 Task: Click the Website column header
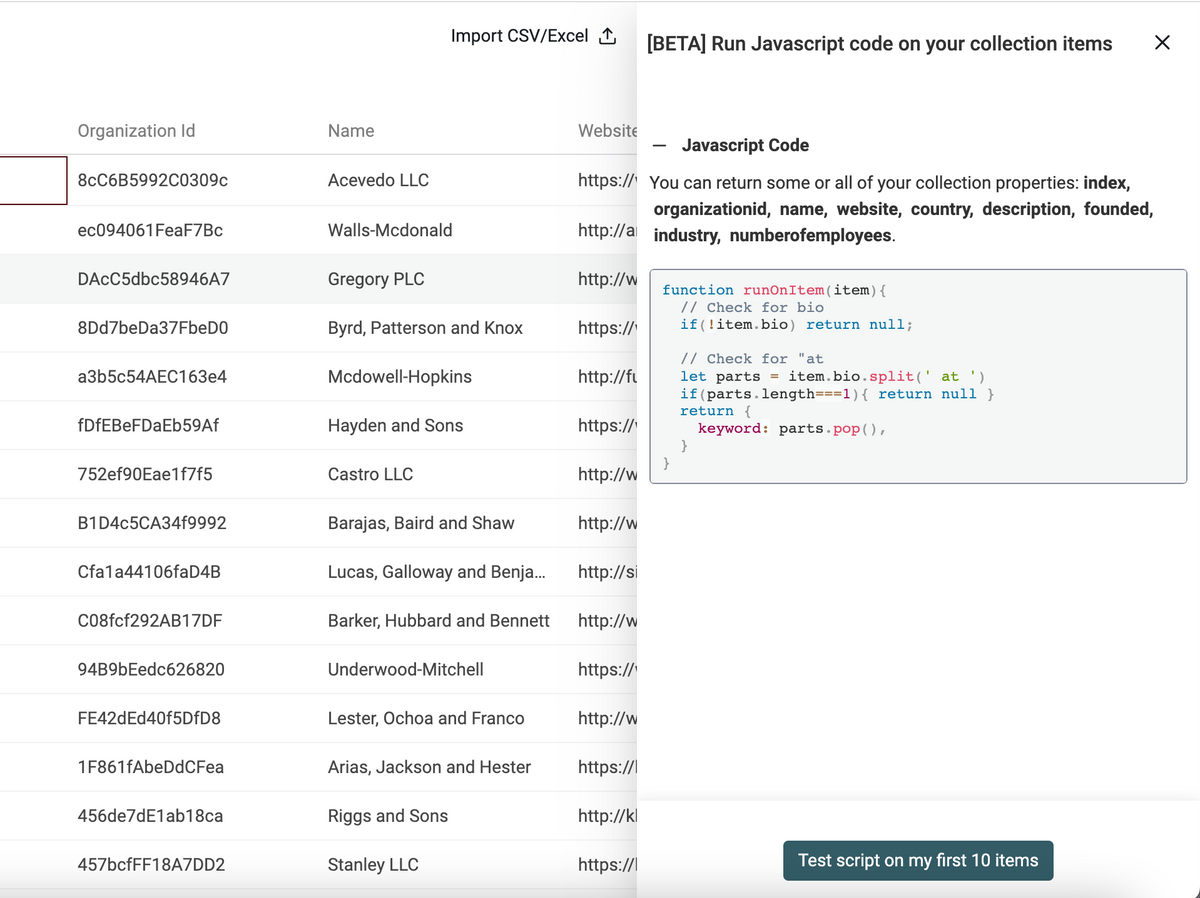[x=606, y=131]
